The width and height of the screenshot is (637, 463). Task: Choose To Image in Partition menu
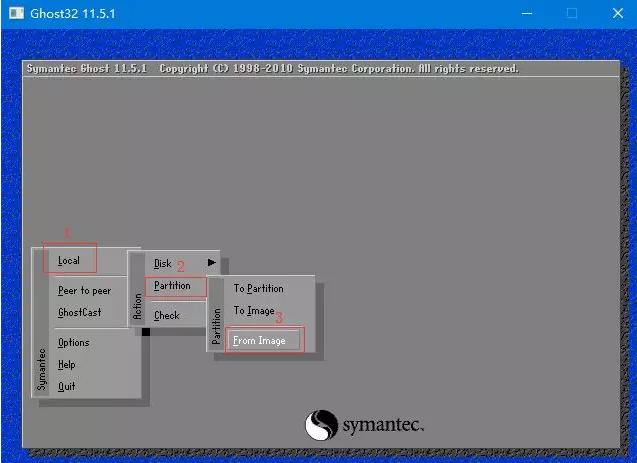click(x=254, y=311)
